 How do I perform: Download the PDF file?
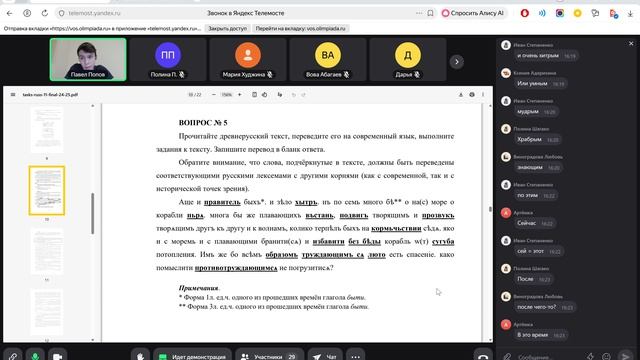[461, 95]
